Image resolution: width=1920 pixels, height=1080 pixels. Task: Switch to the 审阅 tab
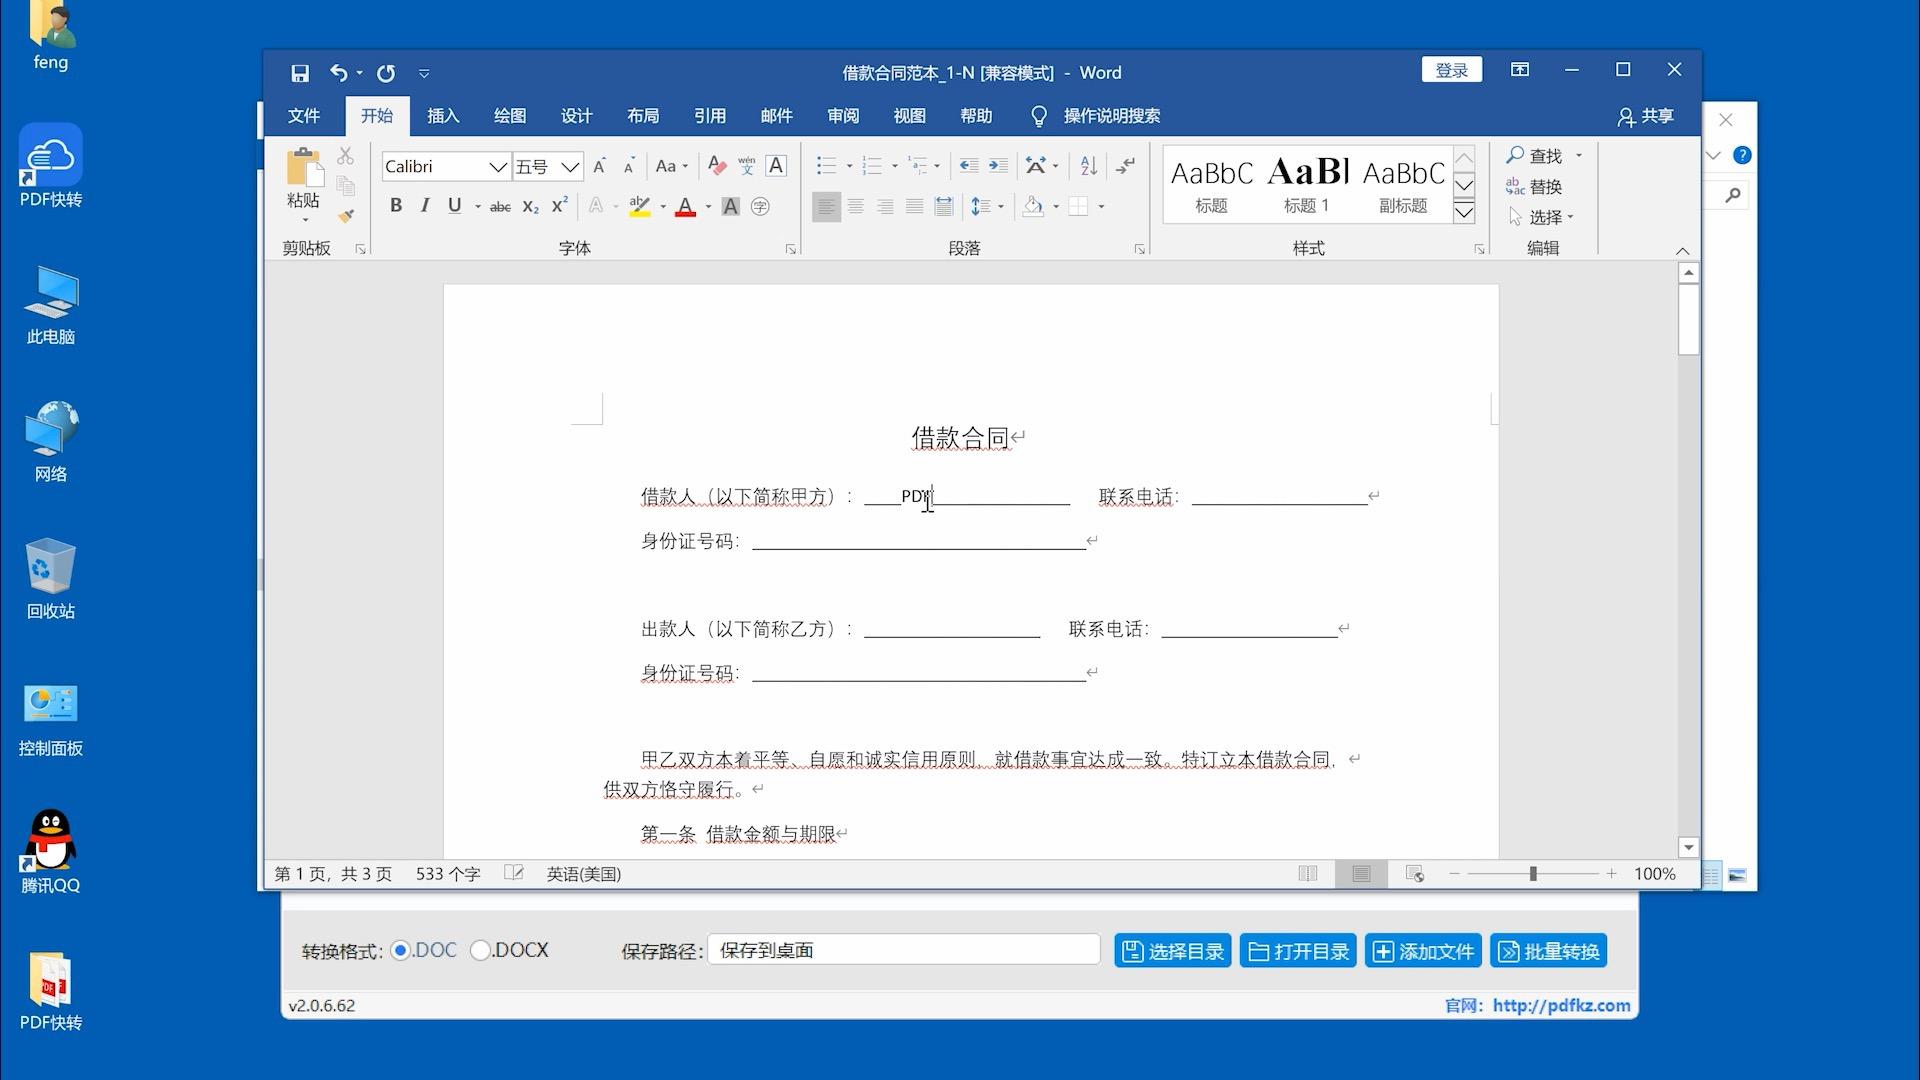[843, 116]
